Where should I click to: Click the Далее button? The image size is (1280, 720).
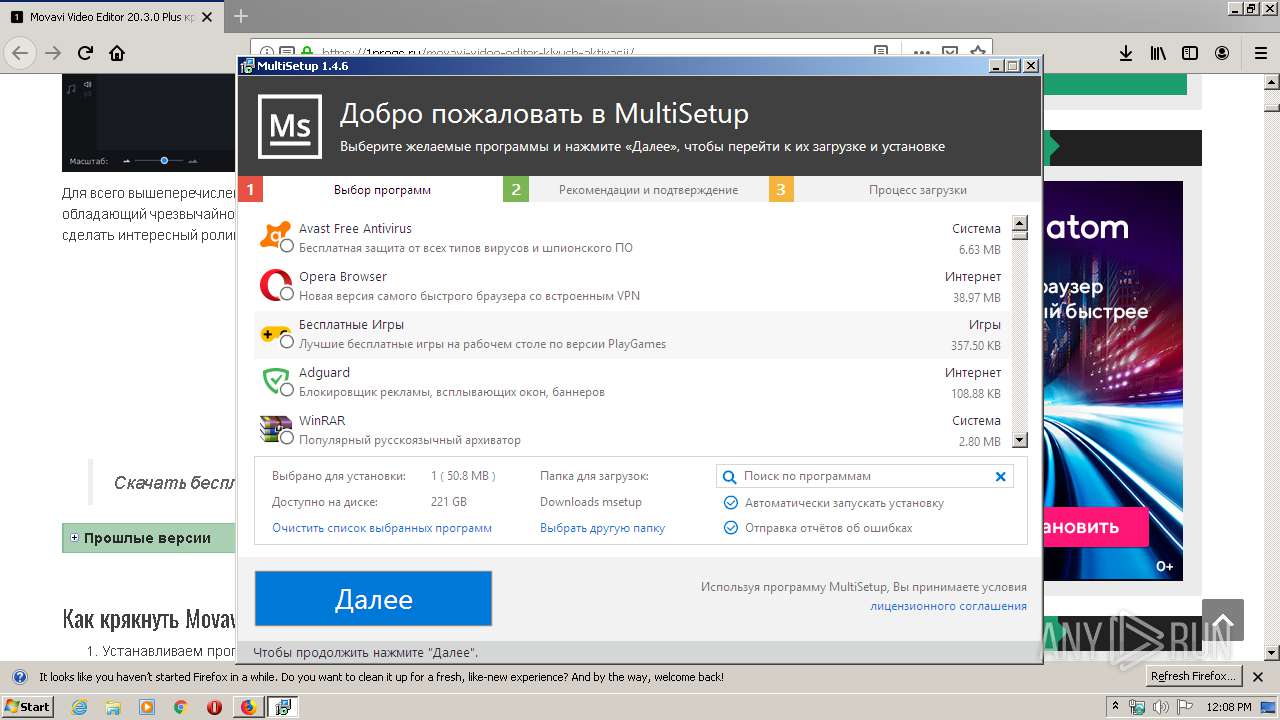(x=373, y=599)
